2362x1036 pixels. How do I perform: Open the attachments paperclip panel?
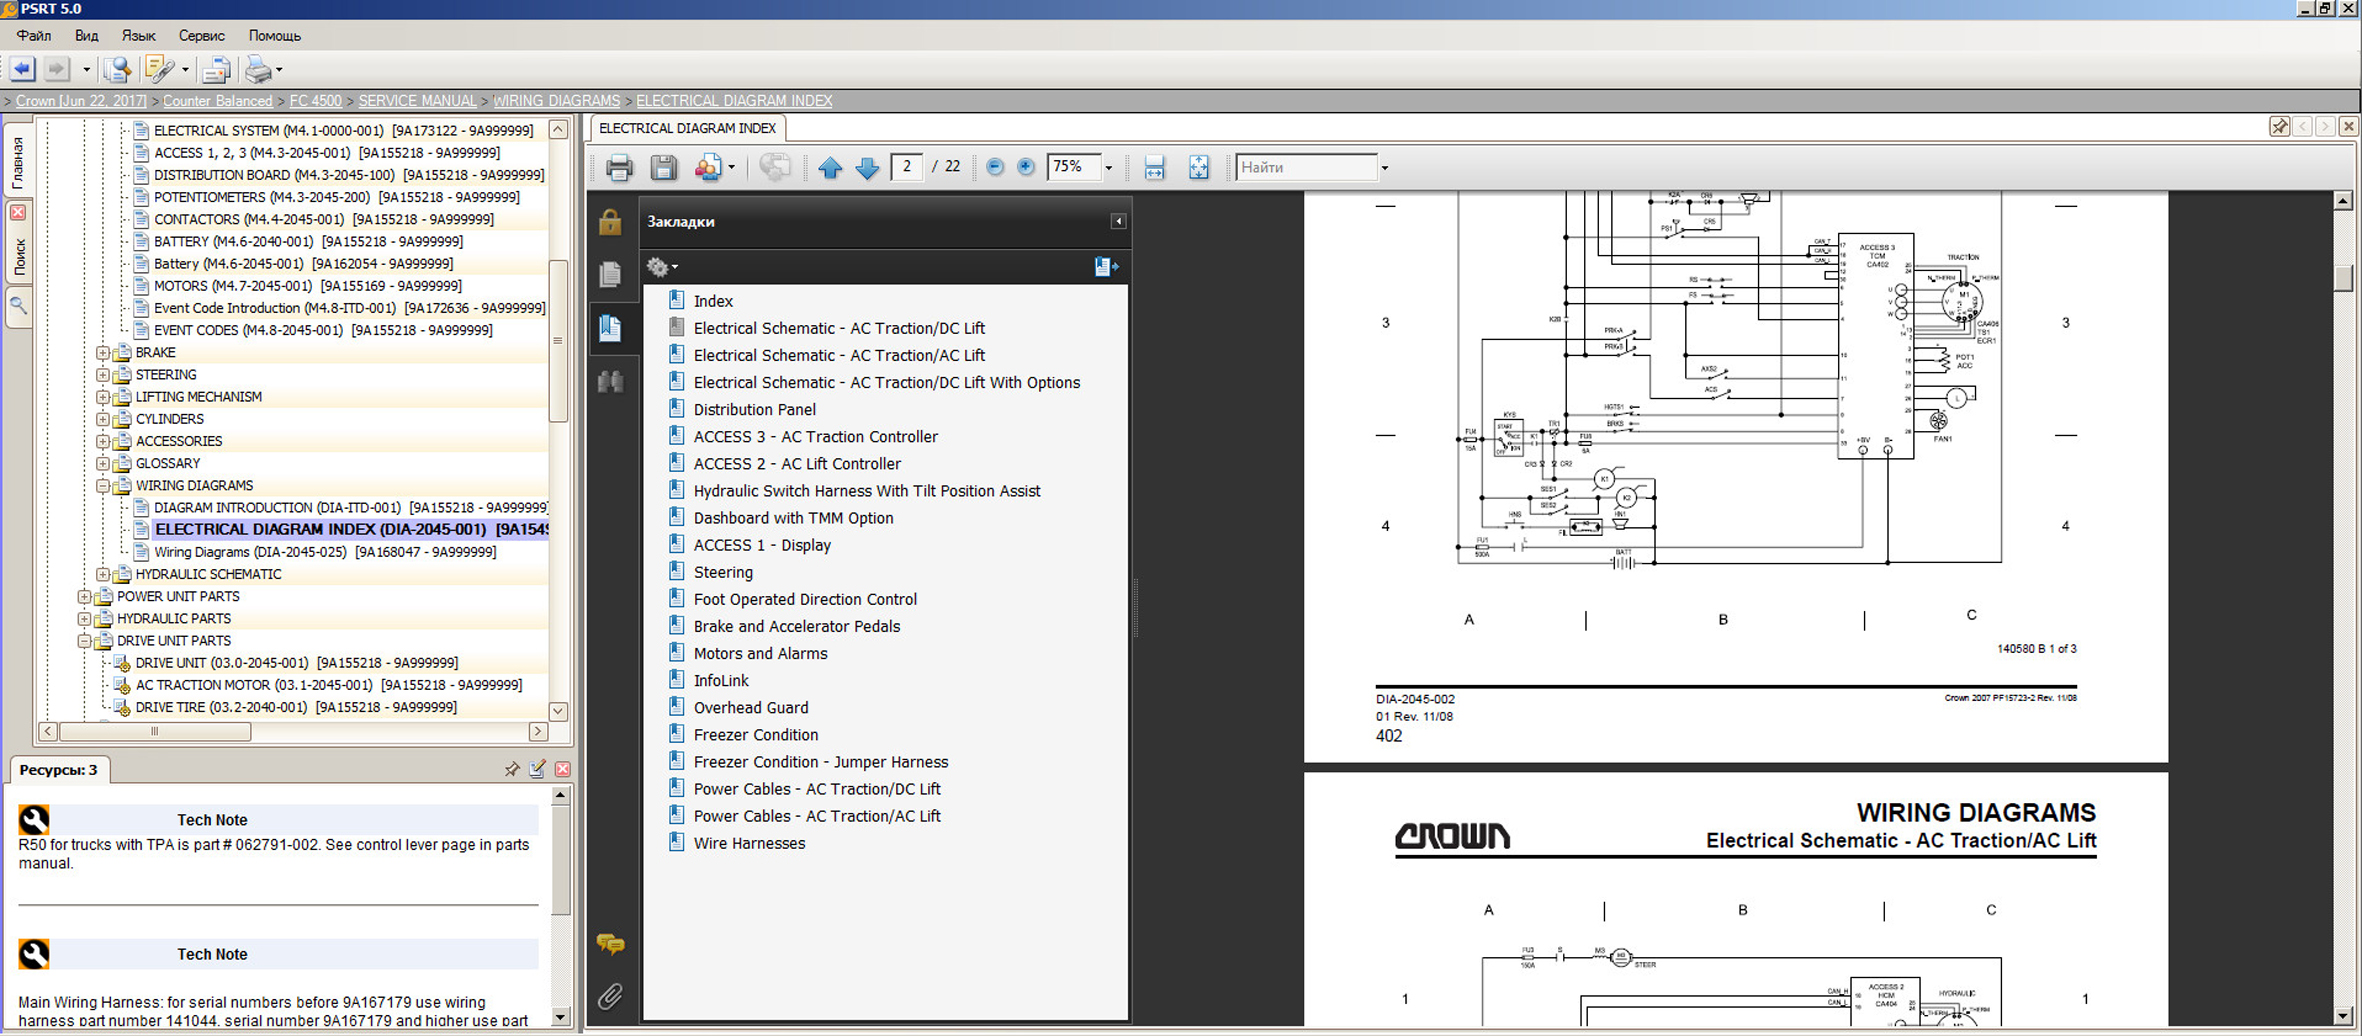click(x=610, y=996)
